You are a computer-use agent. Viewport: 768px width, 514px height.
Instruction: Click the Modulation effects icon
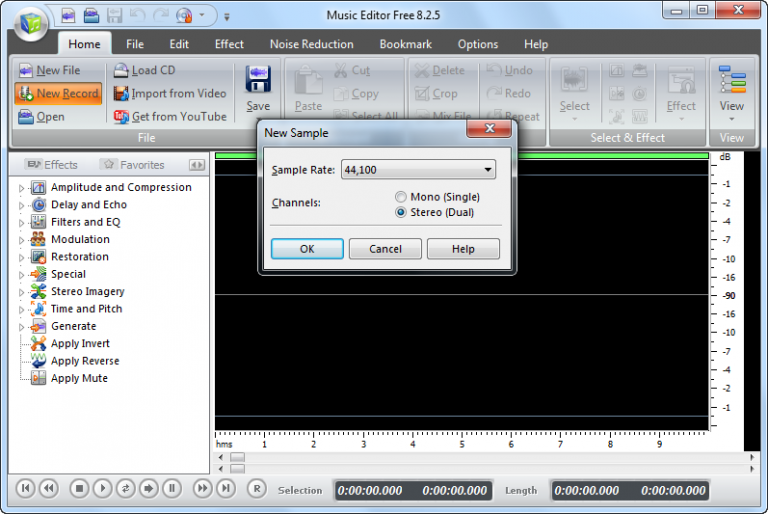click(38, 239)
